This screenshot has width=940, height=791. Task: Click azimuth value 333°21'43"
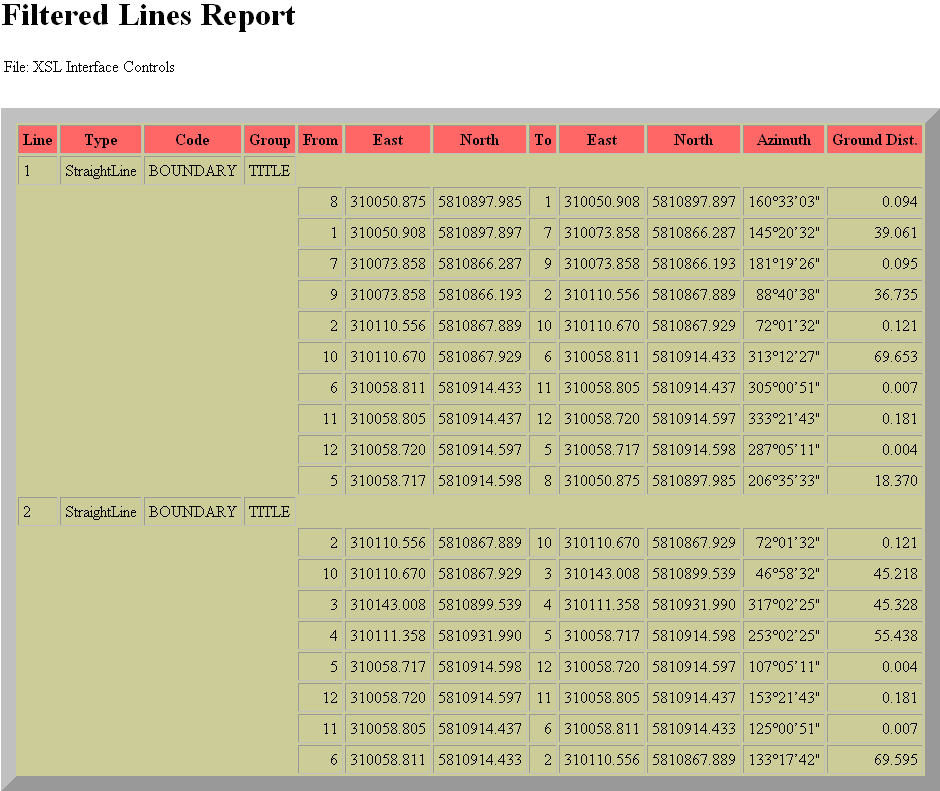784,419
